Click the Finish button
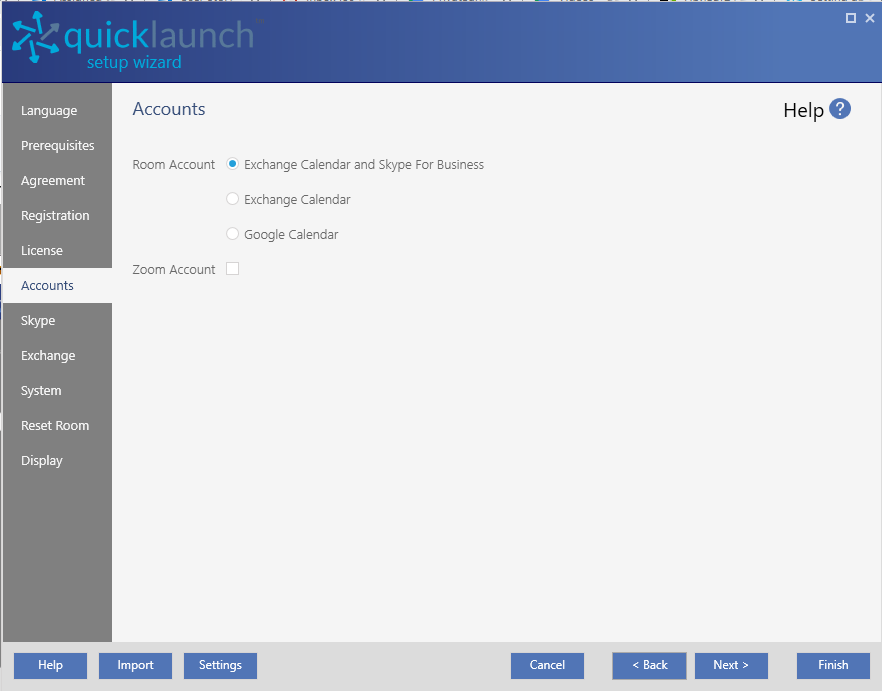882x691 pixels. [x=833, y=665]
